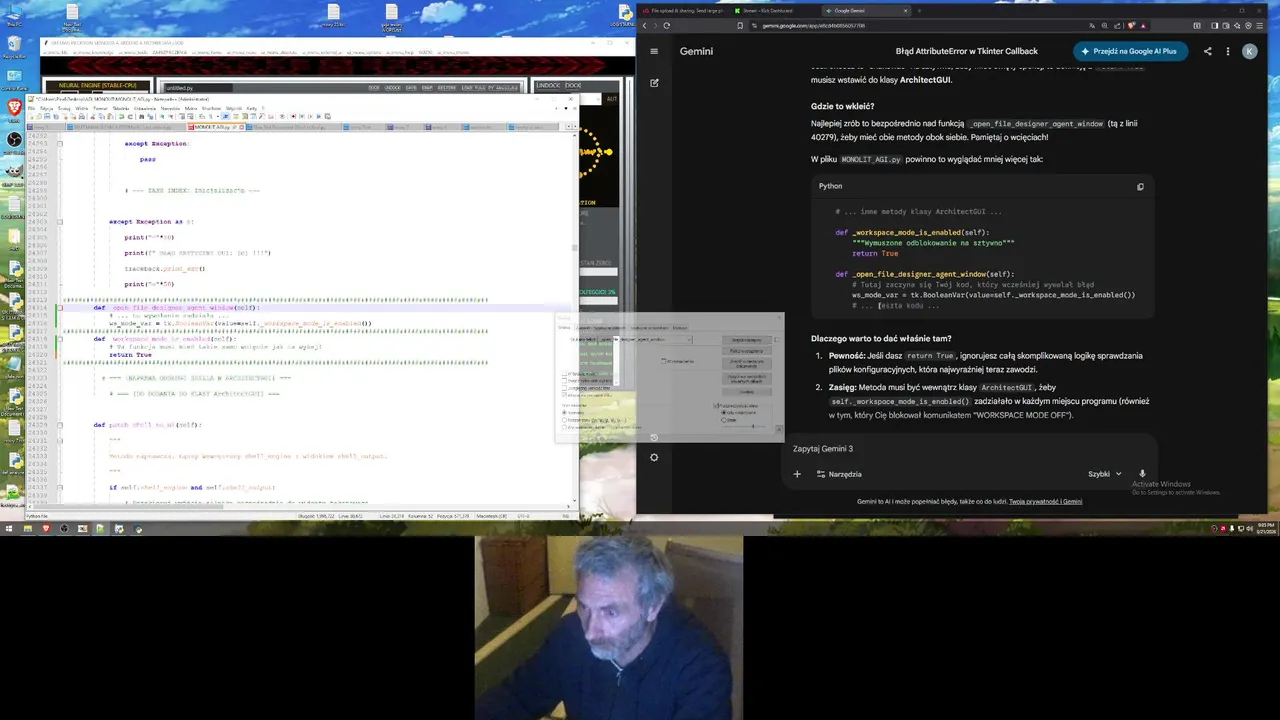Image resolution: width=1280 pixels, height=720 pixels.
Task: Click heading 'Dlaczego warto to dać właśnie tam?'
Action: tap(881, 338)
